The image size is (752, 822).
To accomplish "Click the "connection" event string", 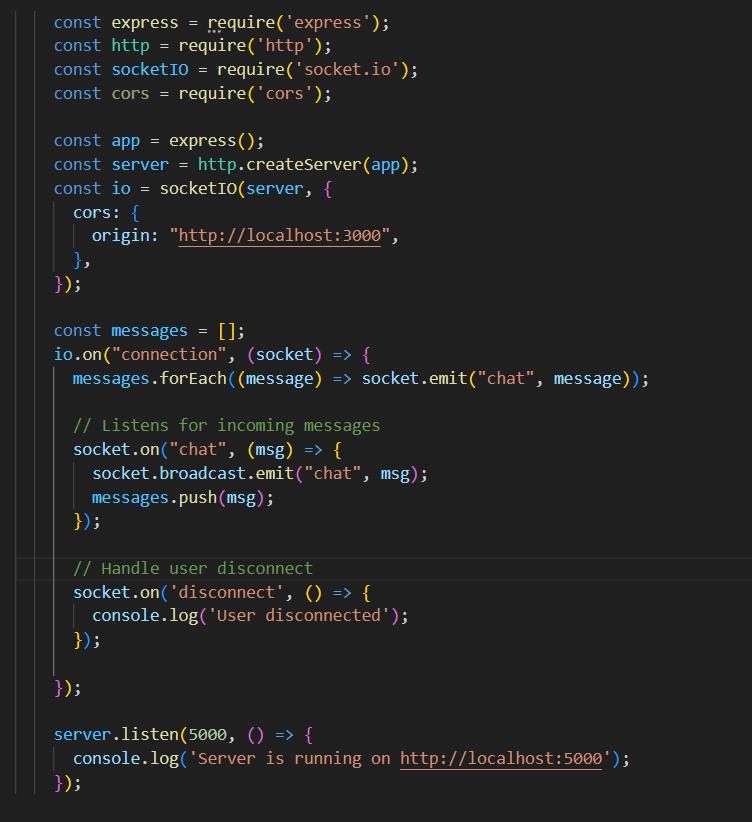I will point(169,355).
